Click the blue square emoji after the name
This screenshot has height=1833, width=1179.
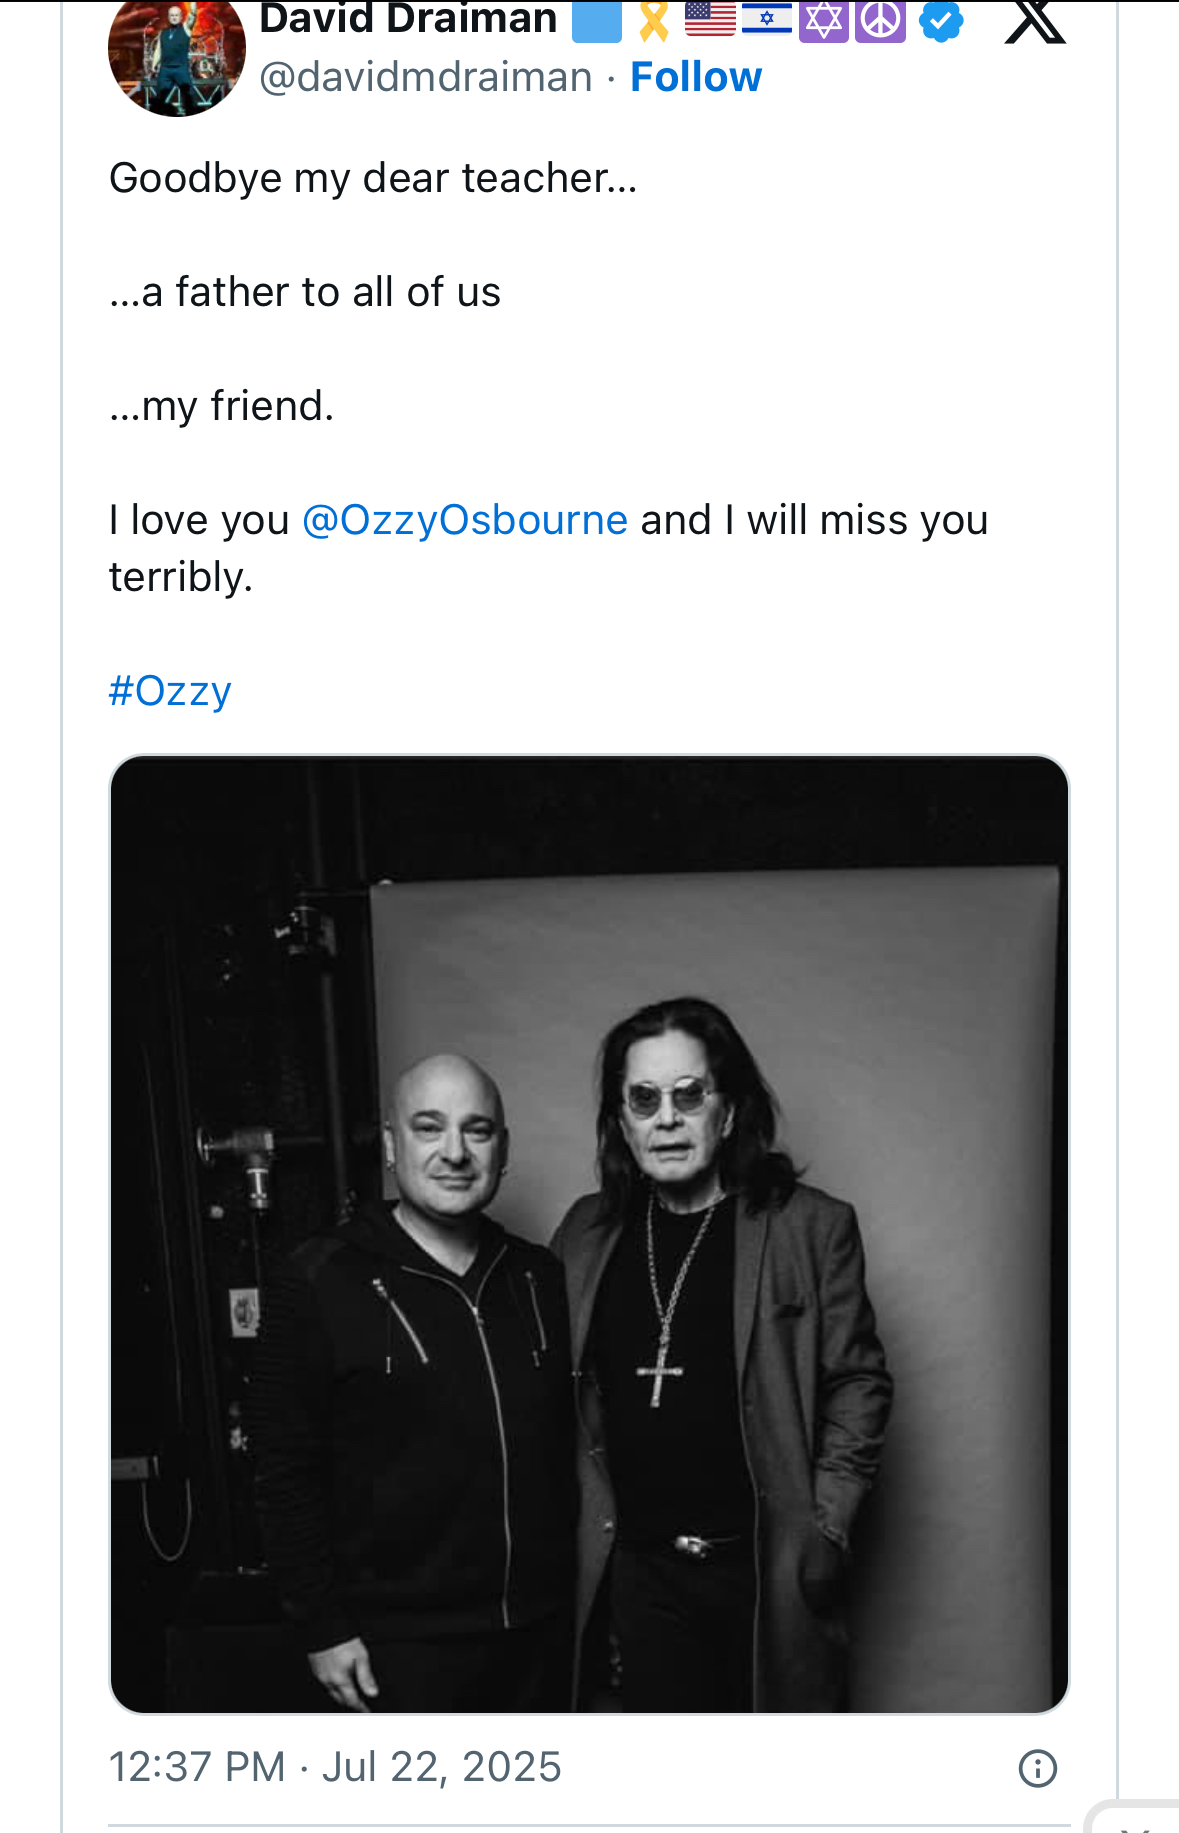597,21
